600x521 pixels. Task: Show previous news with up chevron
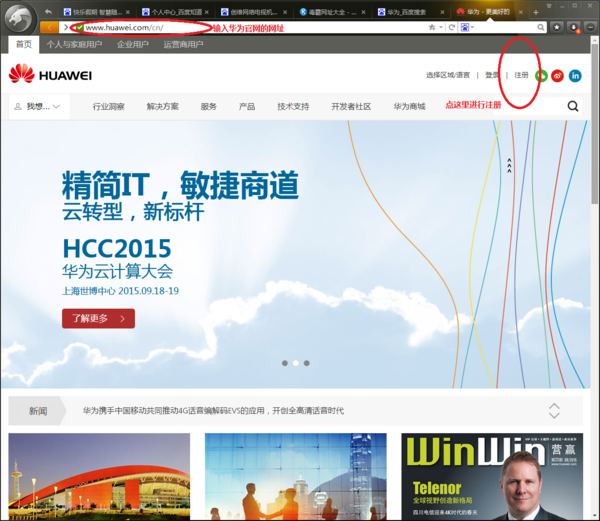coord(554,406)
